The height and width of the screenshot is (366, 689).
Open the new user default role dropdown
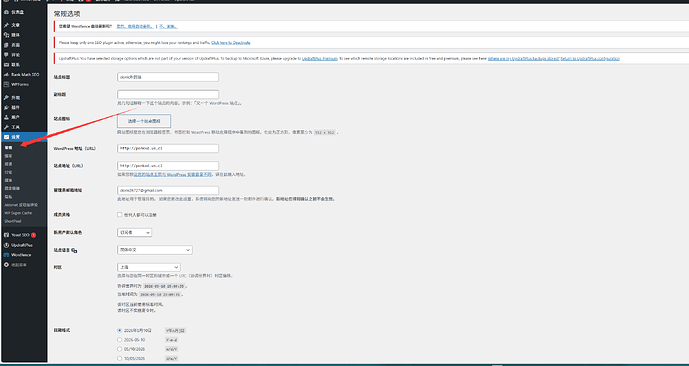pyautogui.click(x=134, y=232)
